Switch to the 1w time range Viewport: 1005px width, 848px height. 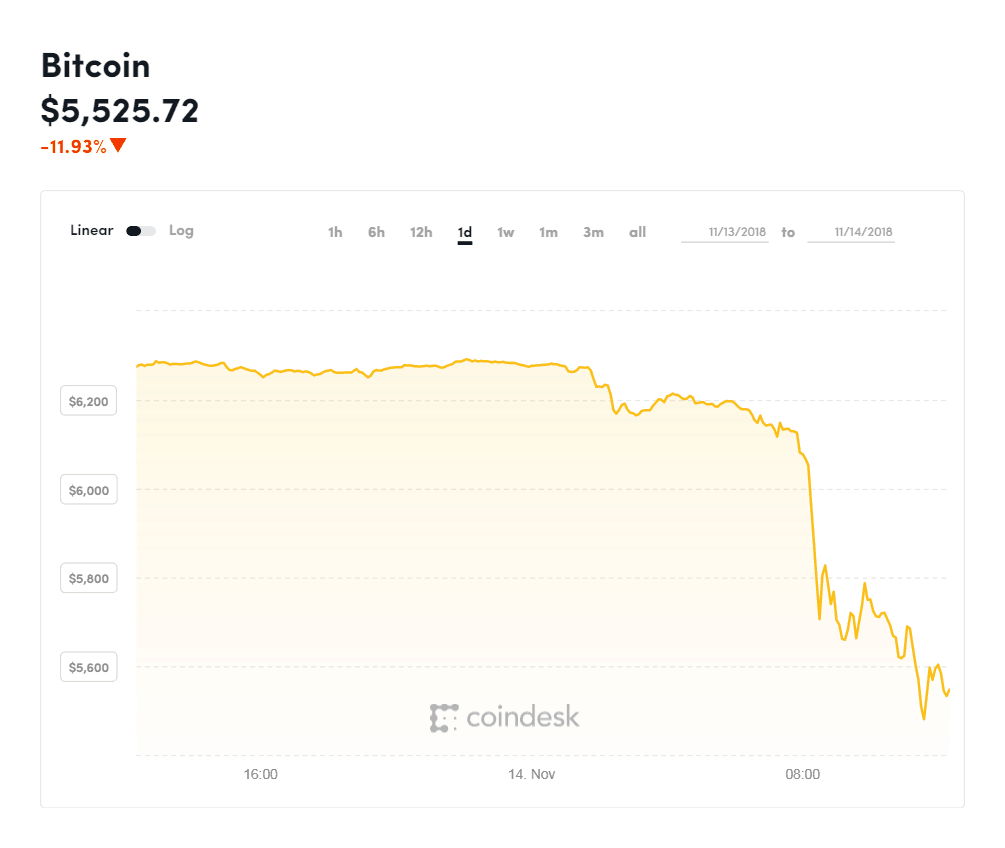[x=506, y=232]
